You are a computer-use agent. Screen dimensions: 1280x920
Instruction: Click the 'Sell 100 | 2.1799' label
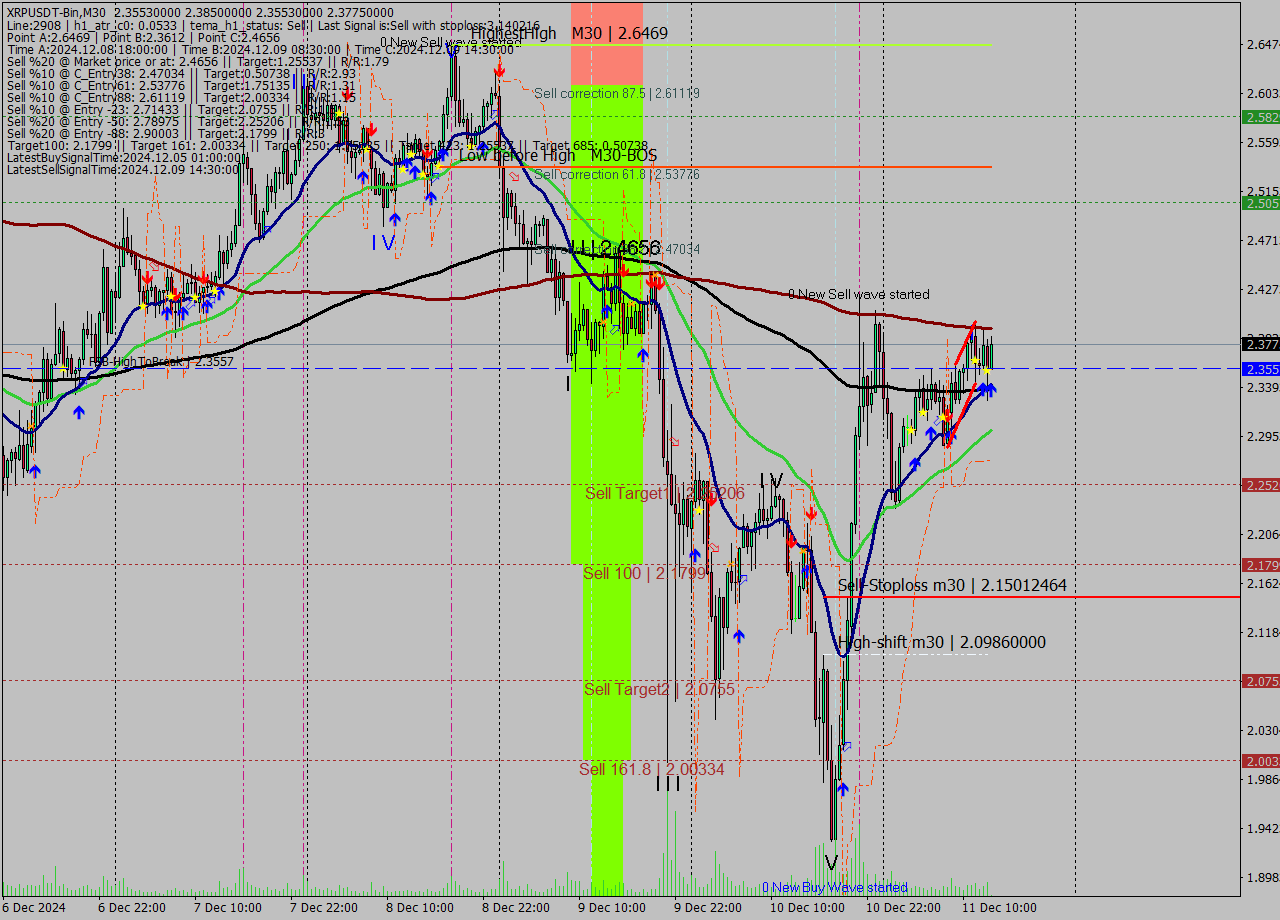click(x=645, y=573)
